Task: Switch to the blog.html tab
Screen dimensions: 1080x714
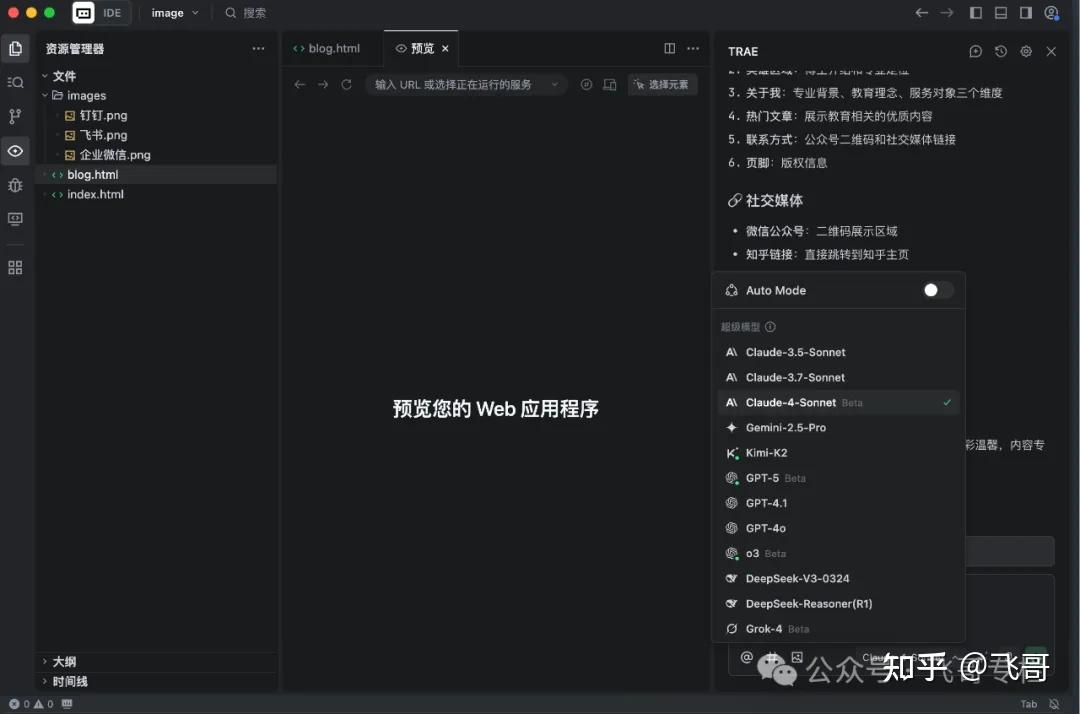Action: pos(327,48)
